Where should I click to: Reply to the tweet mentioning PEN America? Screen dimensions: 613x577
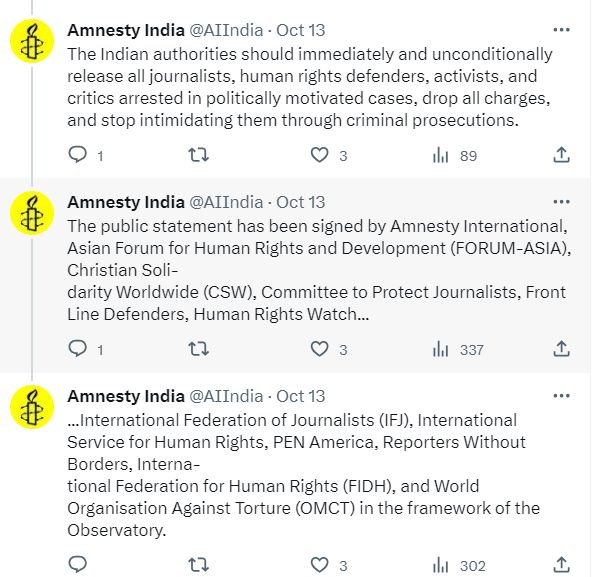point(77,564)
